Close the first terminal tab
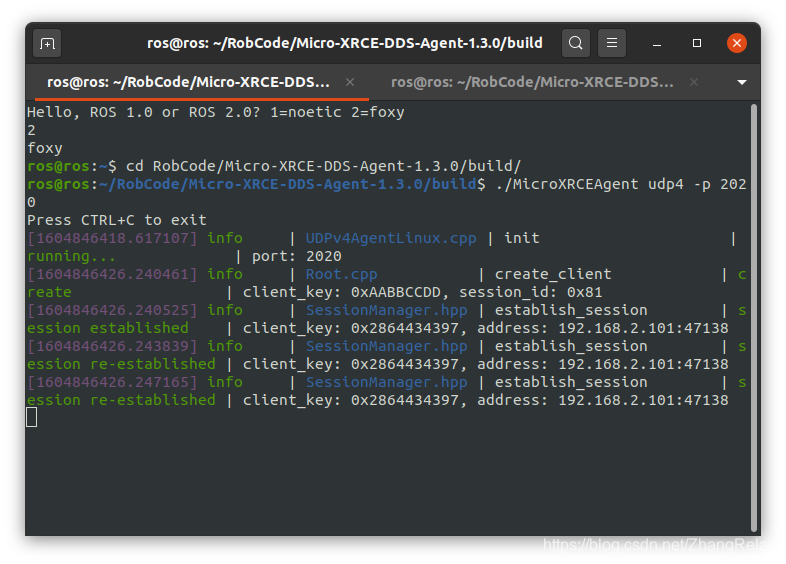 pos(350,82)
